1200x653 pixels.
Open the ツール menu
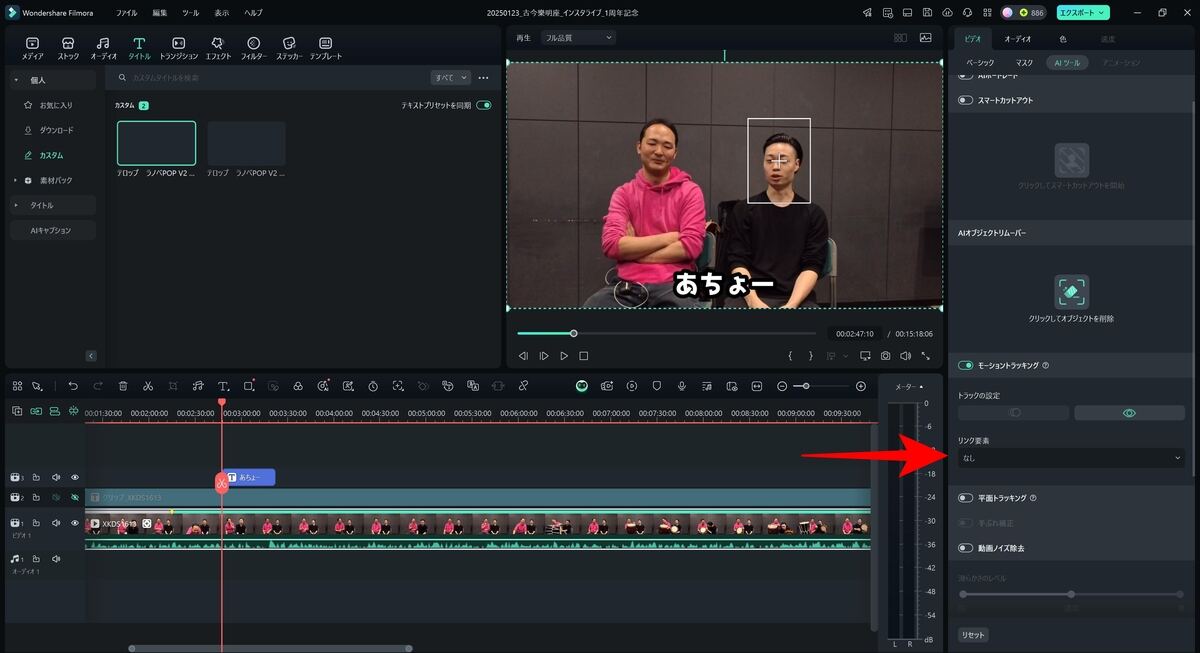[190, 12]
